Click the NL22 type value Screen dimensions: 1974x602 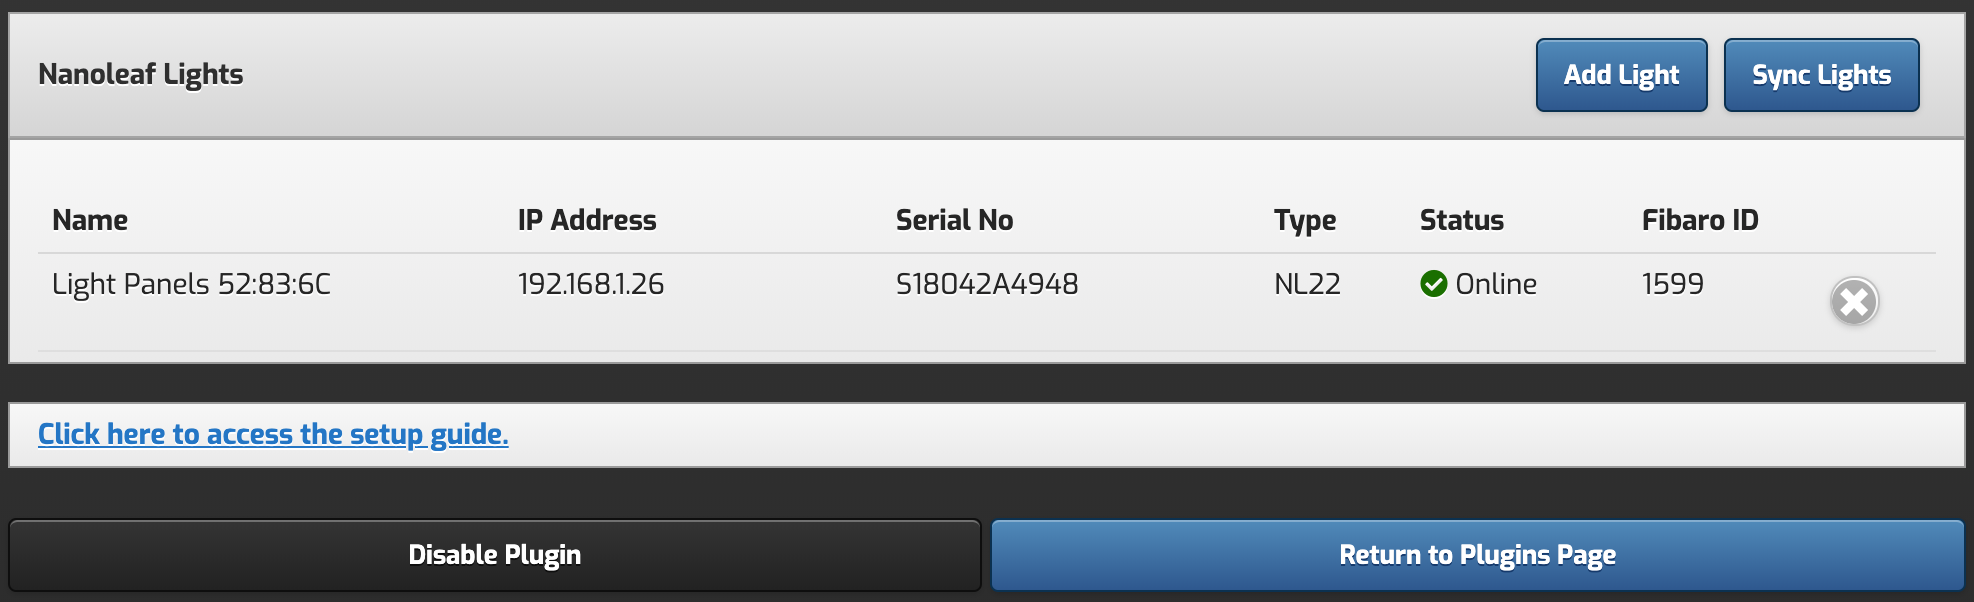[1307, 284]
